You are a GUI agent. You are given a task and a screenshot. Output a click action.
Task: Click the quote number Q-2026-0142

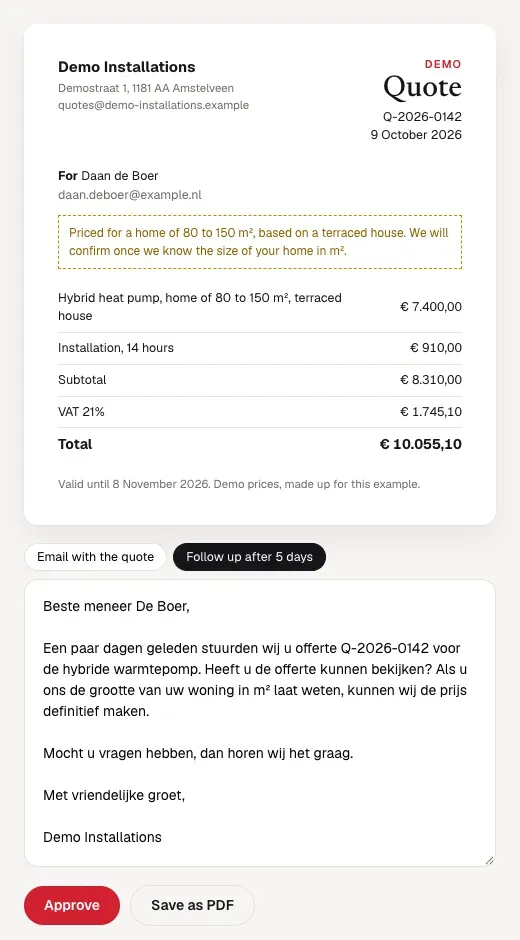[x=422, y=116]
